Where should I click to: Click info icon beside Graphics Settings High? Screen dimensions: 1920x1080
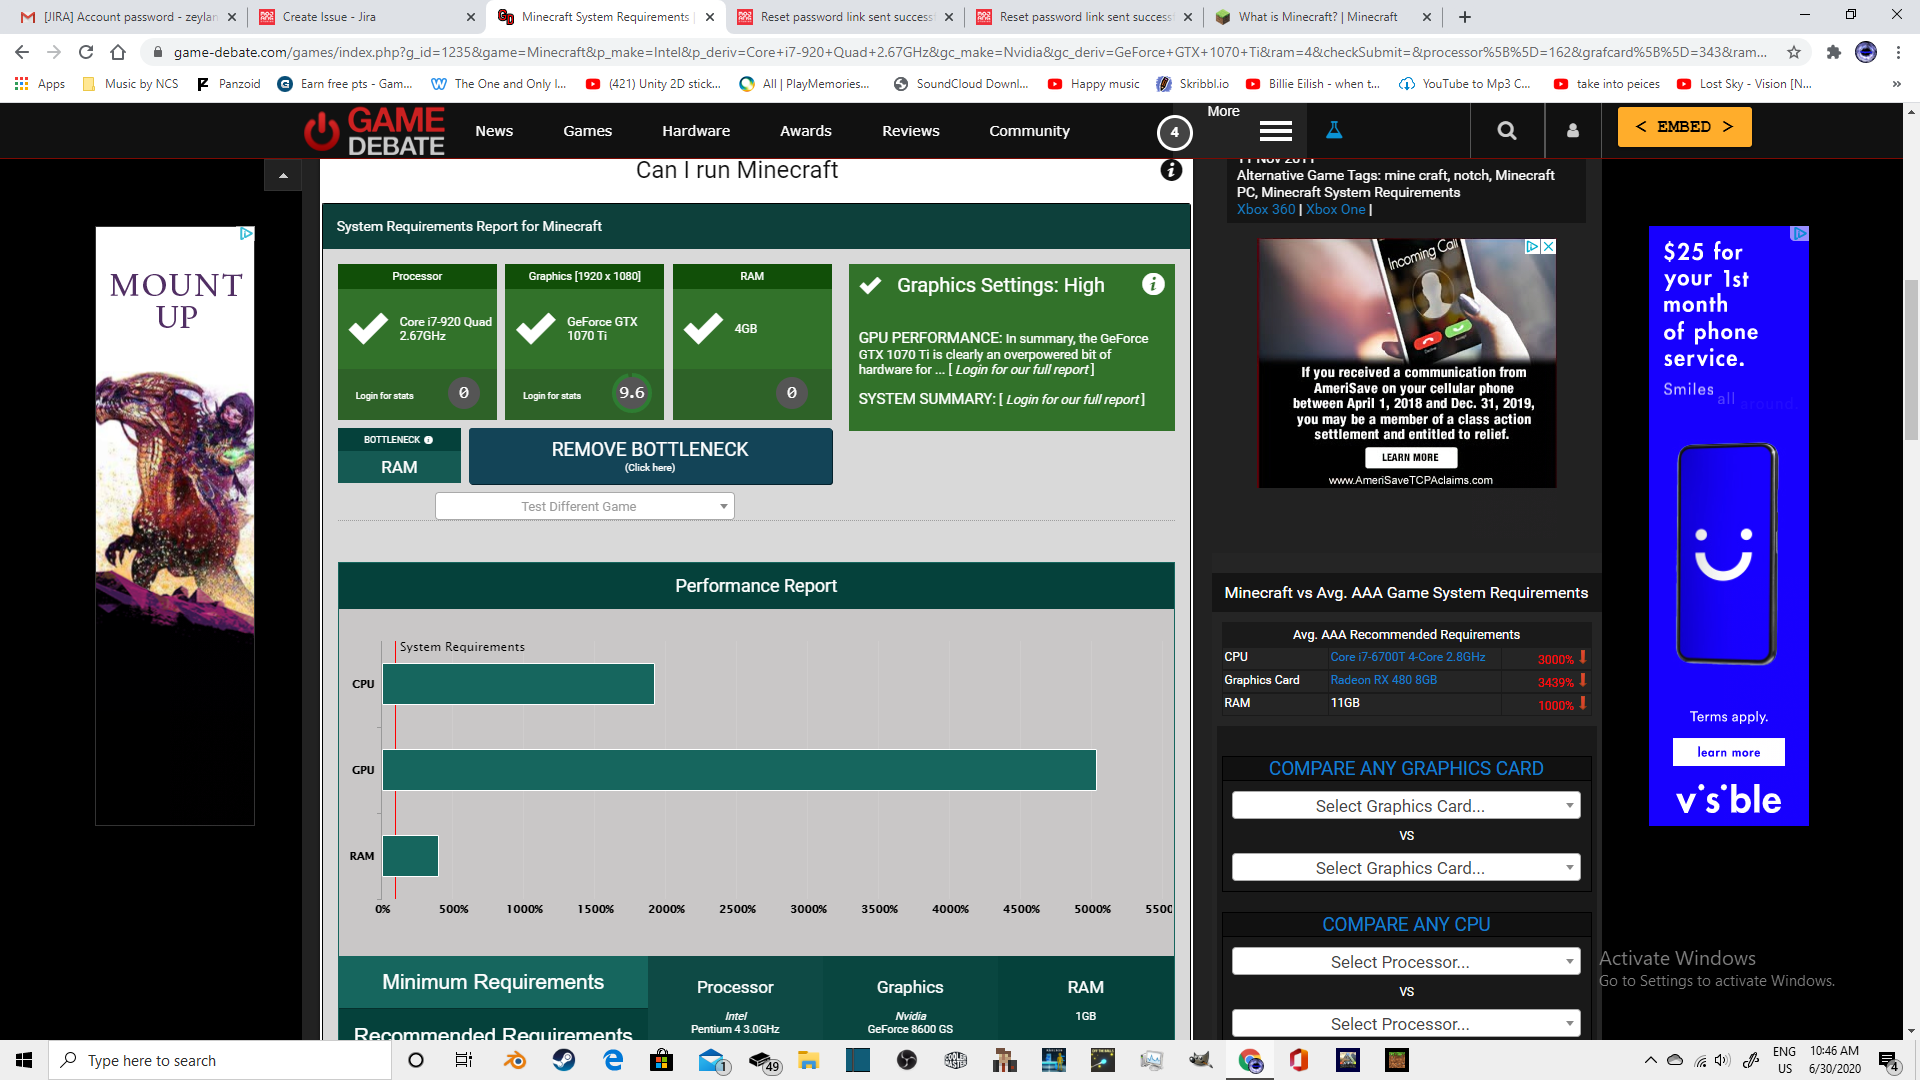[x=1153, y=285]
